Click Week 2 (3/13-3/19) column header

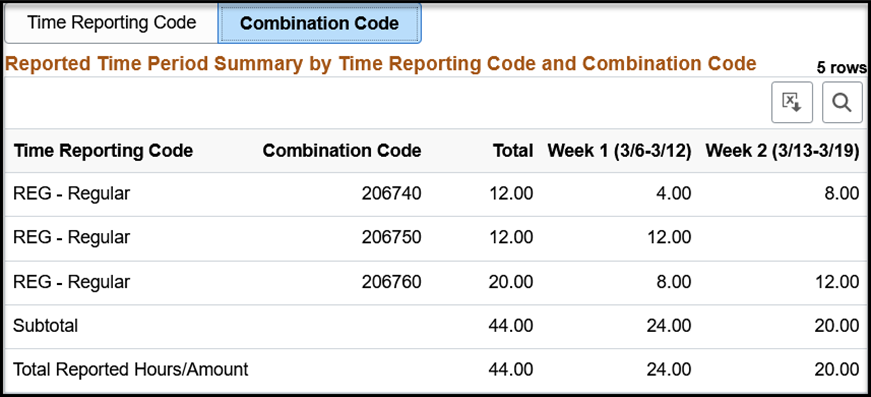click(x=782, y=150)
